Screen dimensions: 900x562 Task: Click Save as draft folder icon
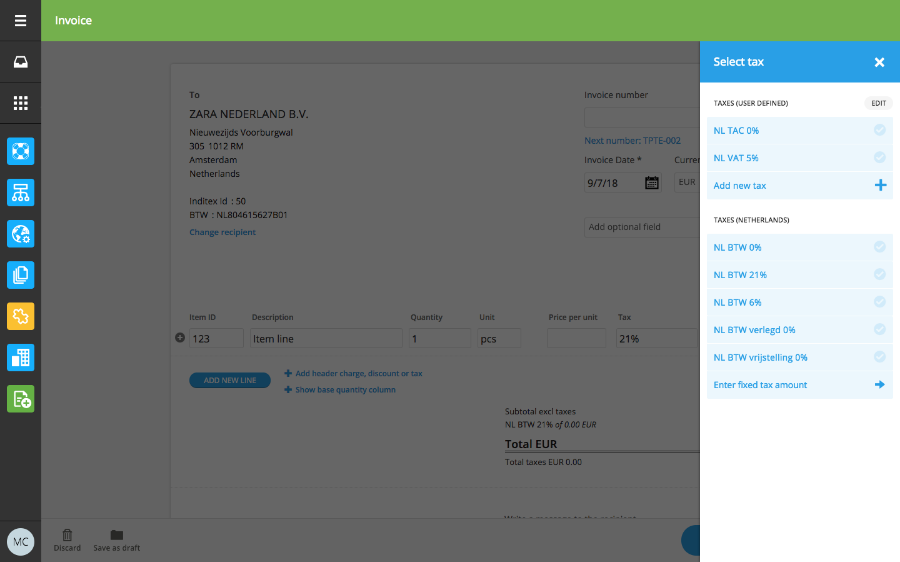(x=117, y=535)
